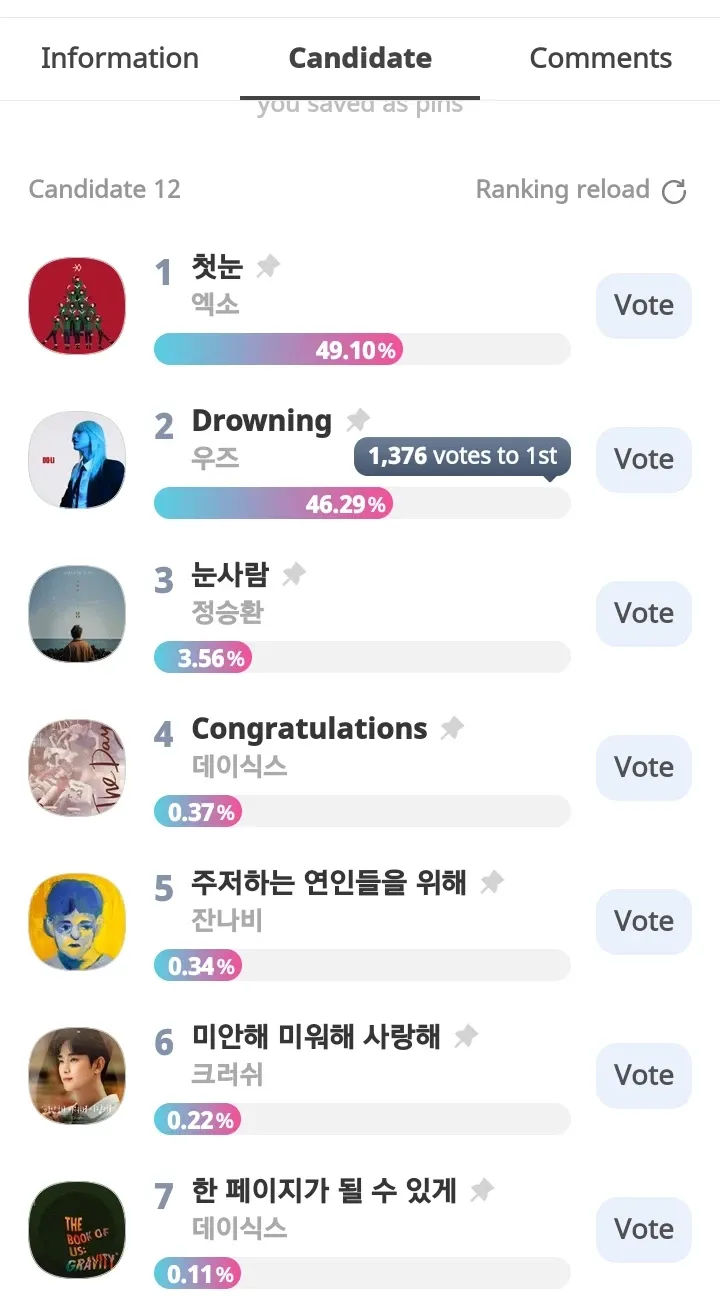This screenshot has width=720, height=1301.
Task: Pin 미안해 미워해 사랑해 candidate
Action: 465,1036
